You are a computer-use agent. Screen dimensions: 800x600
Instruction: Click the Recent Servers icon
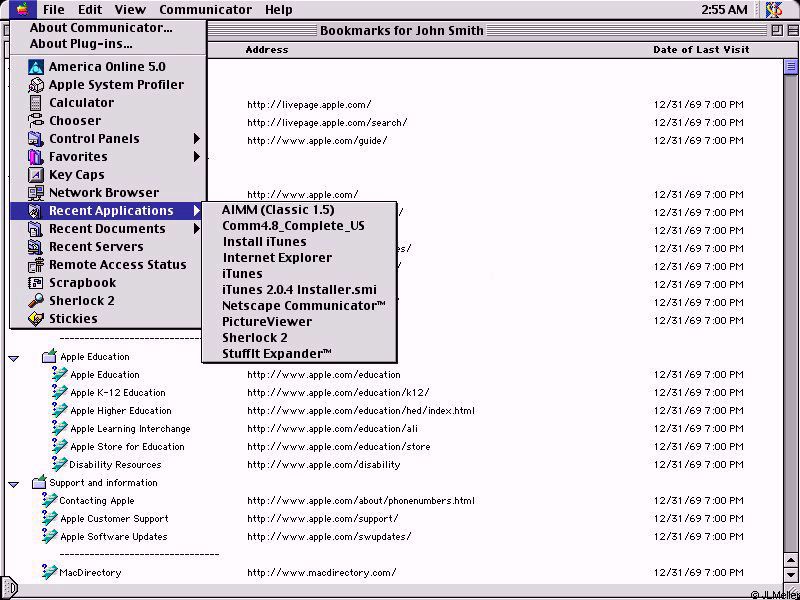pos(36,247)
